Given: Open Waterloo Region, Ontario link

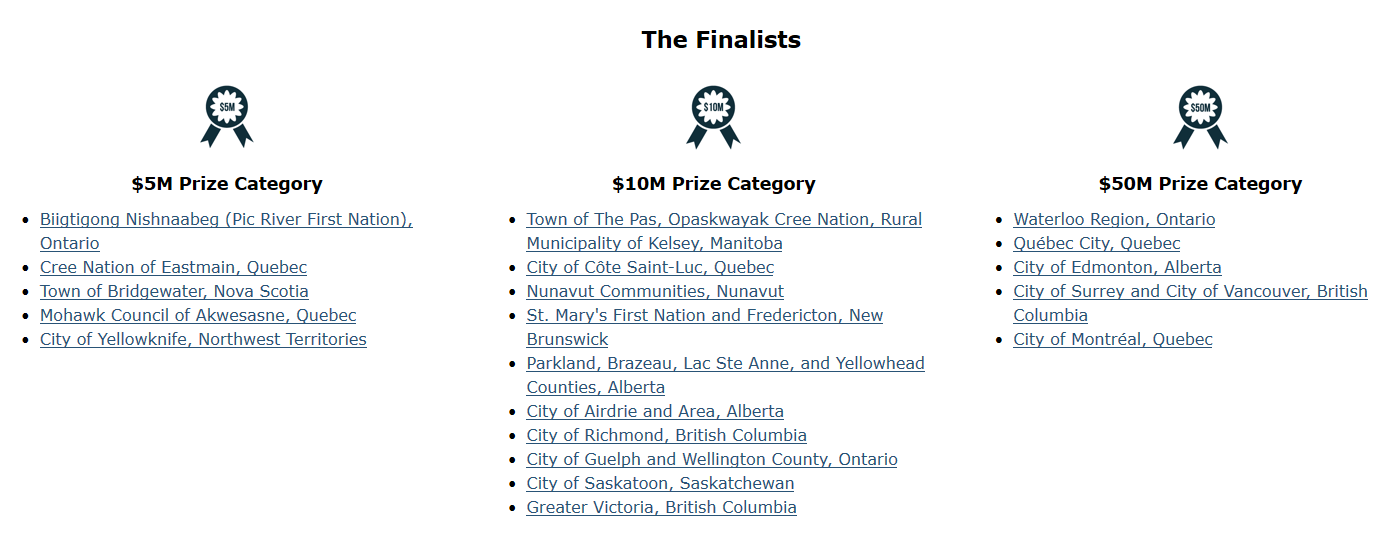Looking at the screenshot, I should 1114,220.
